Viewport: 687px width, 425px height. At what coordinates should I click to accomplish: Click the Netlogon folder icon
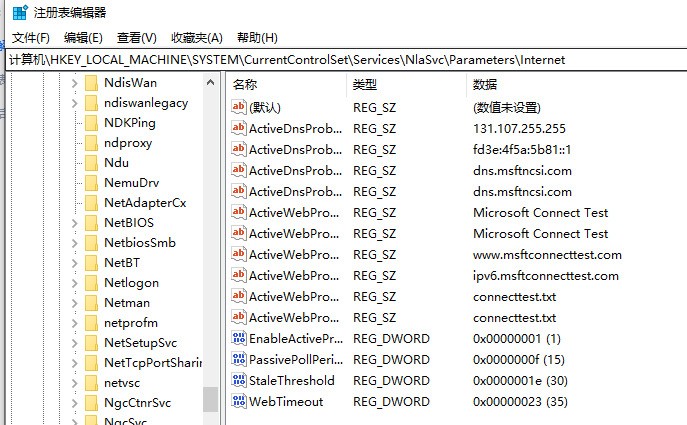tap(91, 283)
